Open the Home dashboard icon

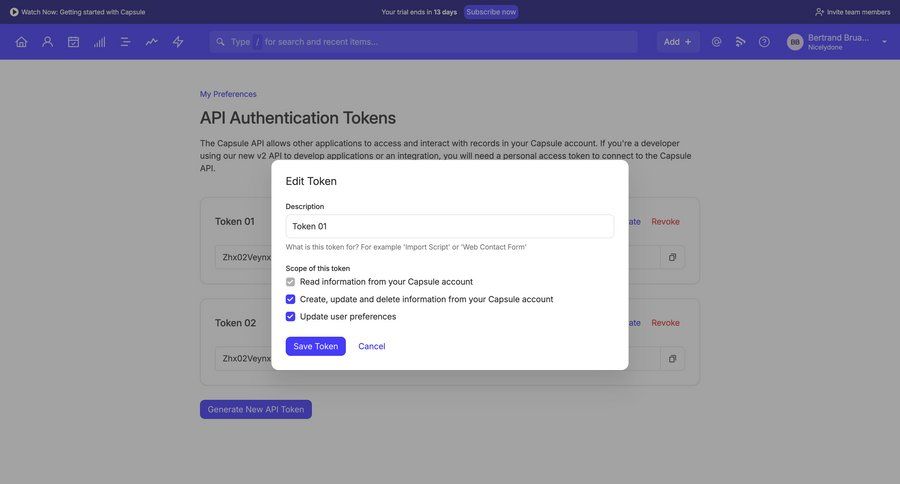click(x=21, y=42)
